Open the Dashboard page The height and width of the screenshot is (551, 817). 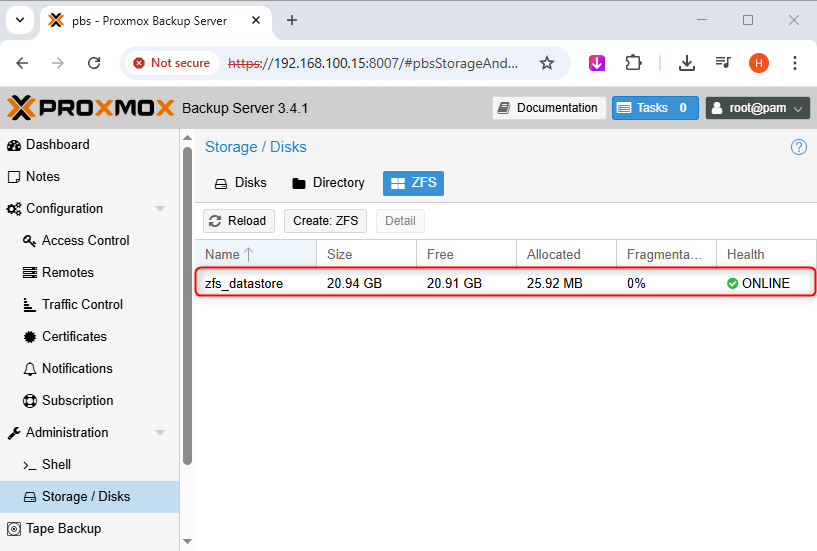(57, 144)
